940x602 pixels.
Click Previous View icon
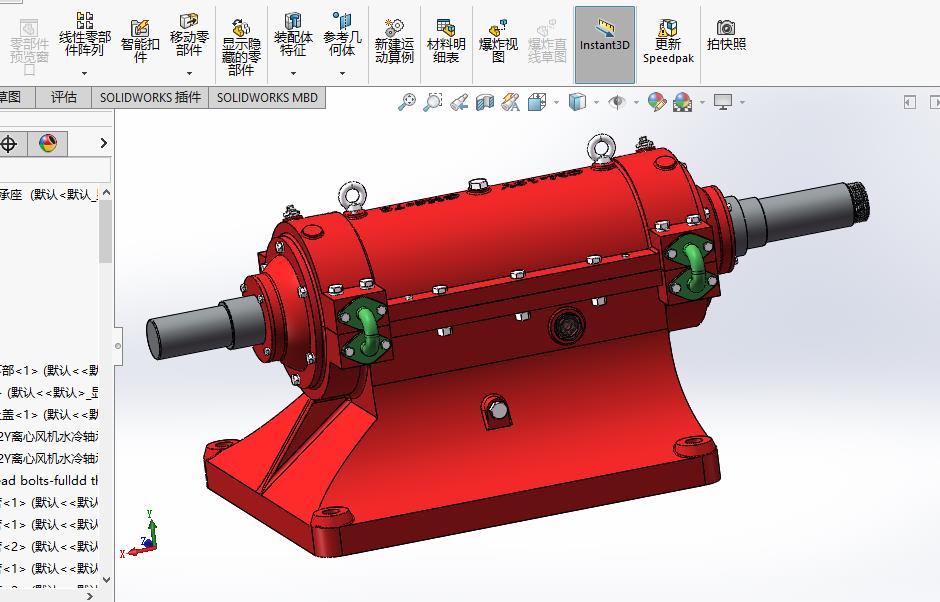coord(459,102)
